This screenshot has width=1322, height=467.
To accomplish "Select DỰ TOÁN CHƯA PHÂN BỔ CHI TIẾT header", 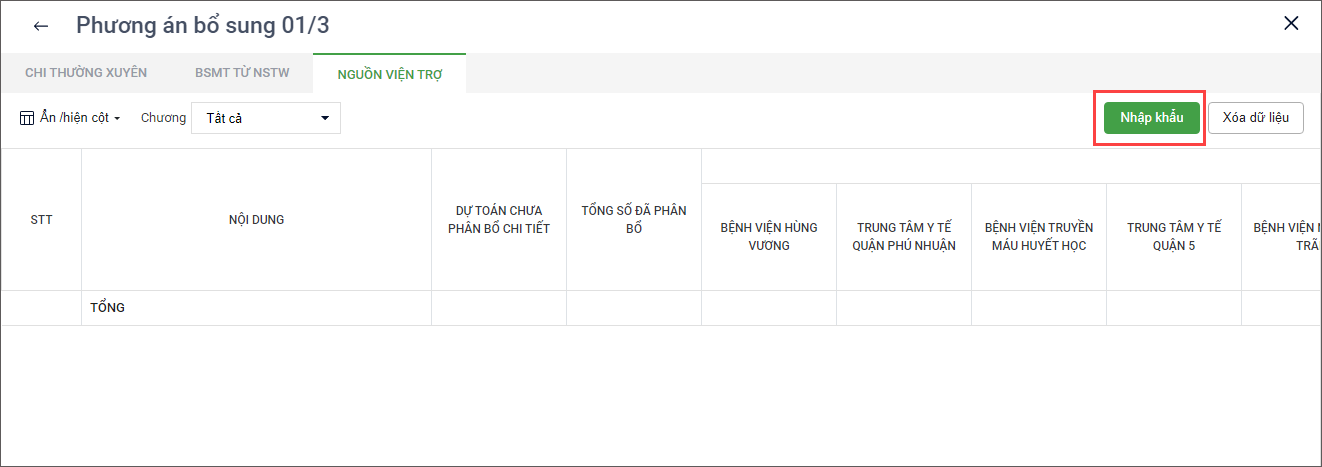I will [x=499, y=220].
